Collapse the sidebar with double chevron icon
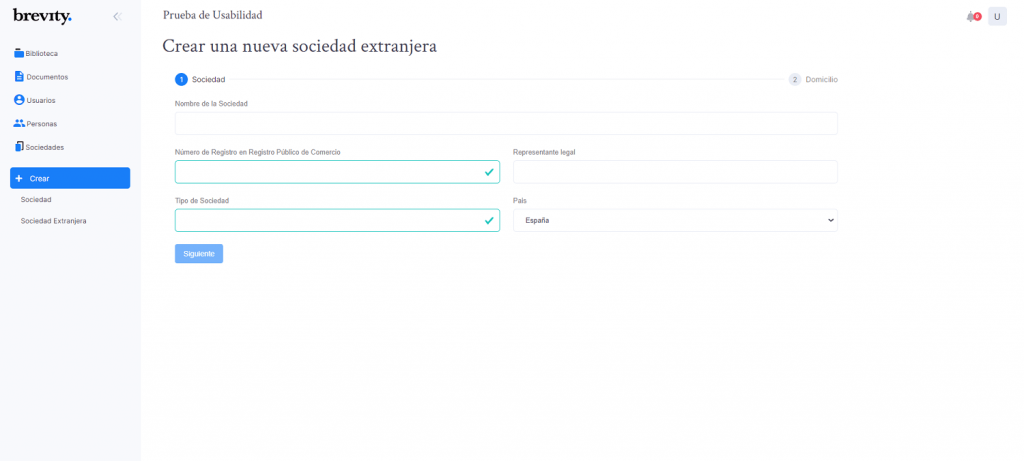The image size is (1024, 461). coord(117,16)
